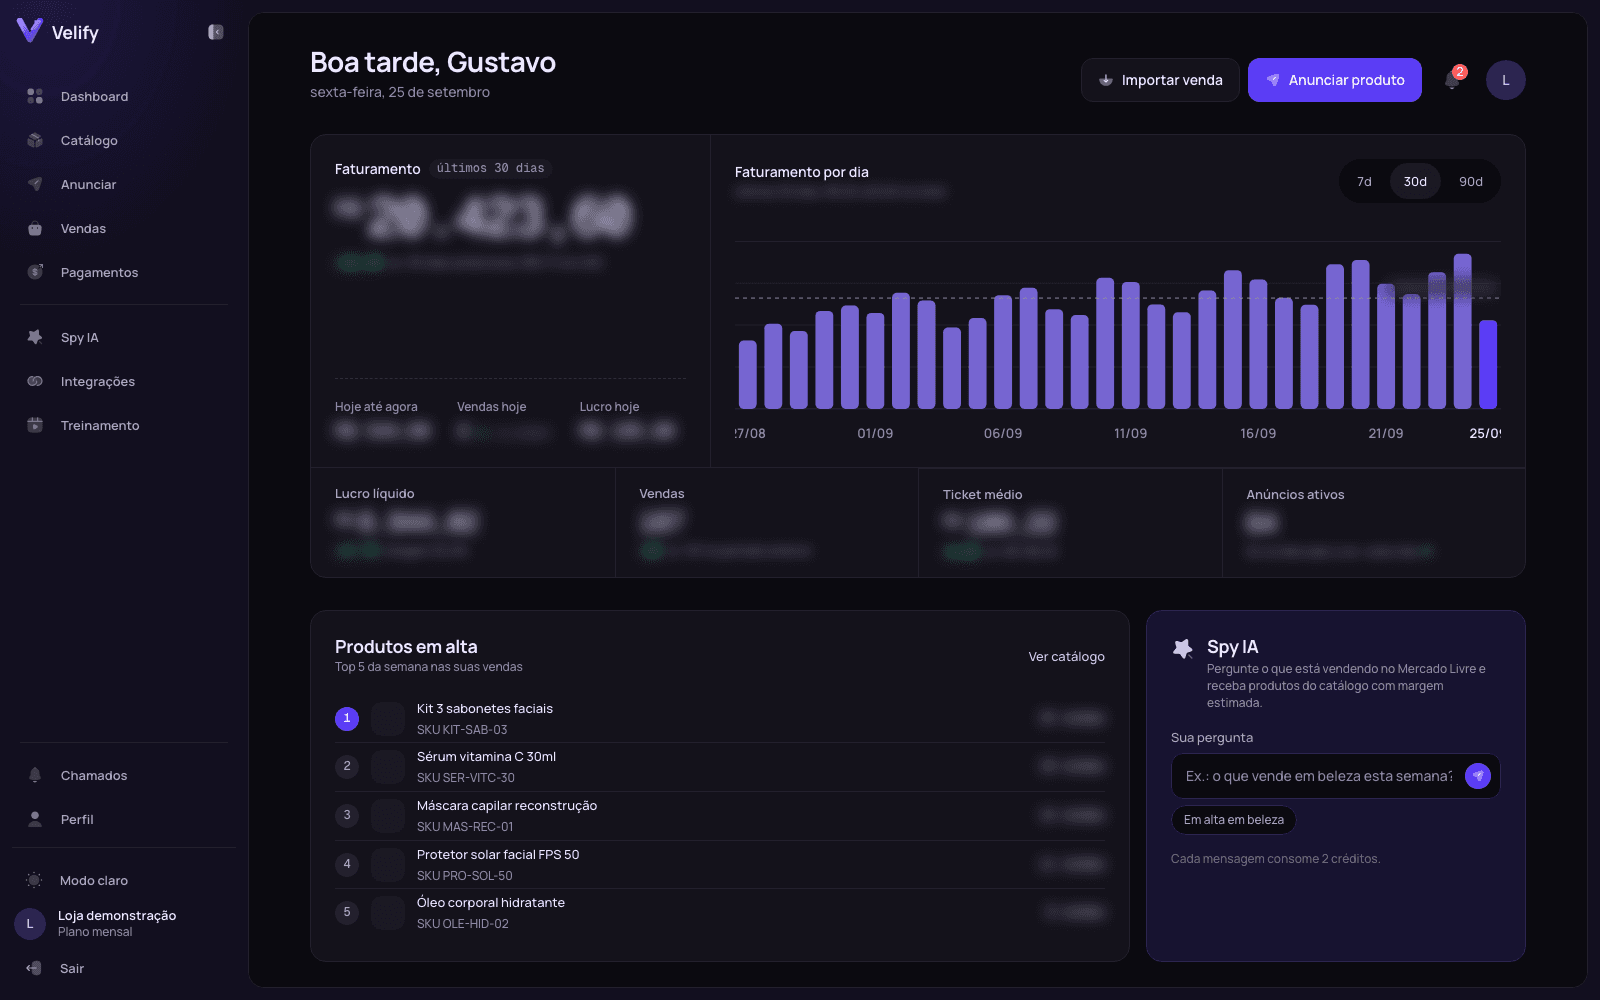
Task: Collapse the sidebar panel icon
Action: click(216, 32)
